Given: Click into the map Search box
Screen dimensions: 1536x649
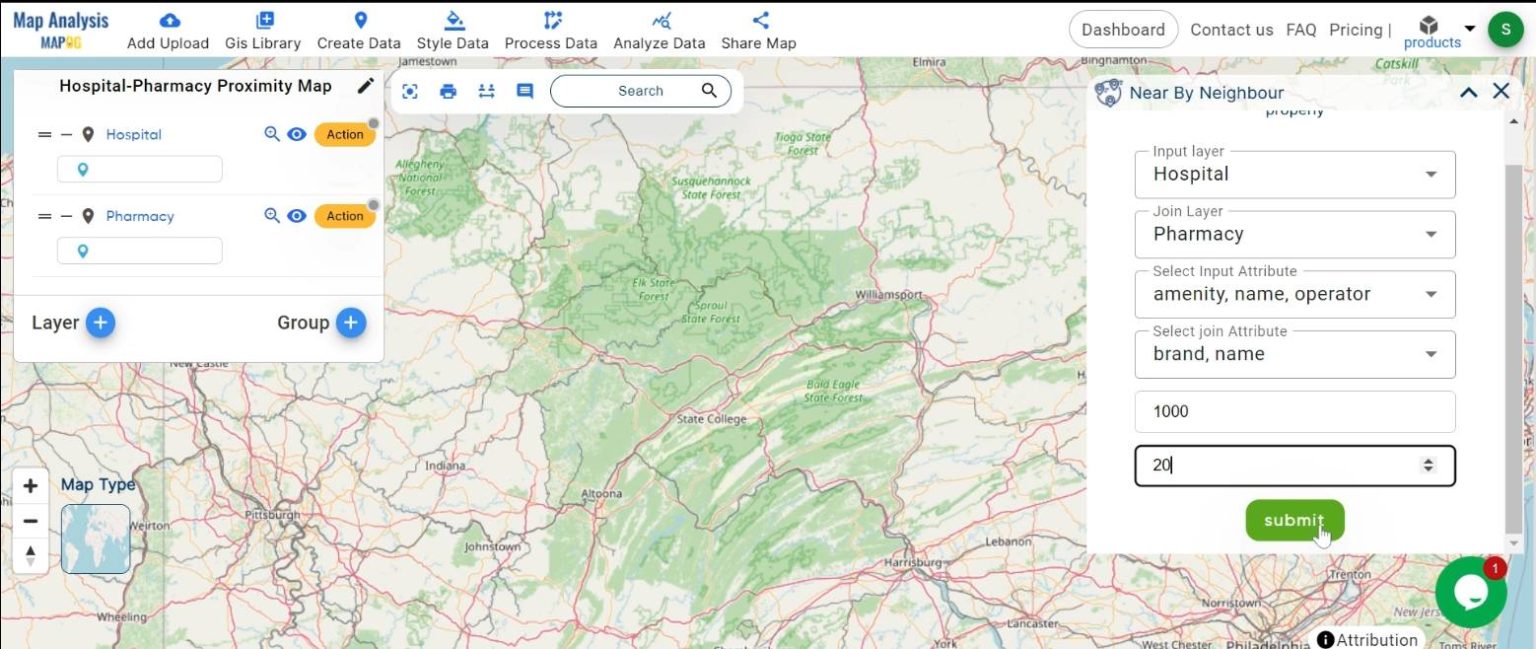Looking at the screenshot, I should coord(640,91).
